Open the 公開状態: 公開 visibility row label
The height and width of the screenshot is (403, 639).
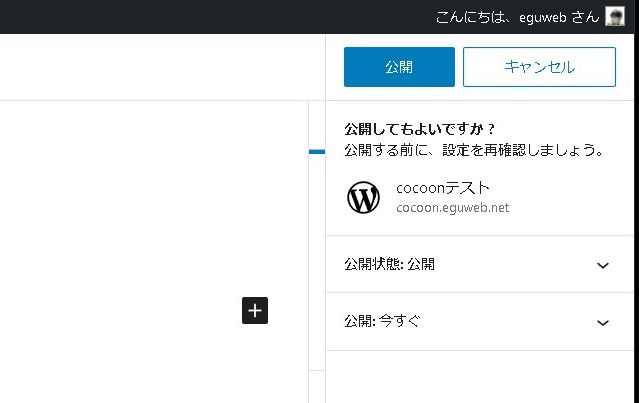pyautogui.click(x=389, y=265)
